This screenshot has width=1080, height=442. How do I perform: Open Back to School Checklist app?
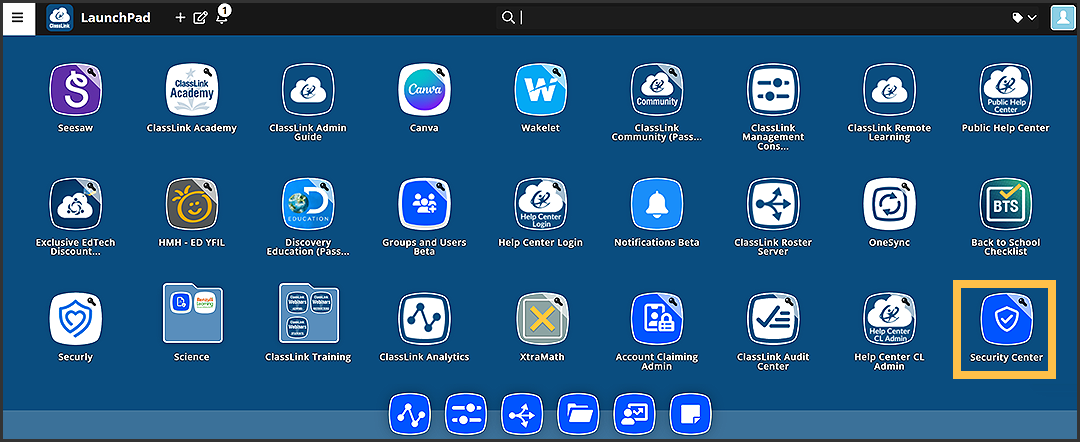pos(1006,206)
